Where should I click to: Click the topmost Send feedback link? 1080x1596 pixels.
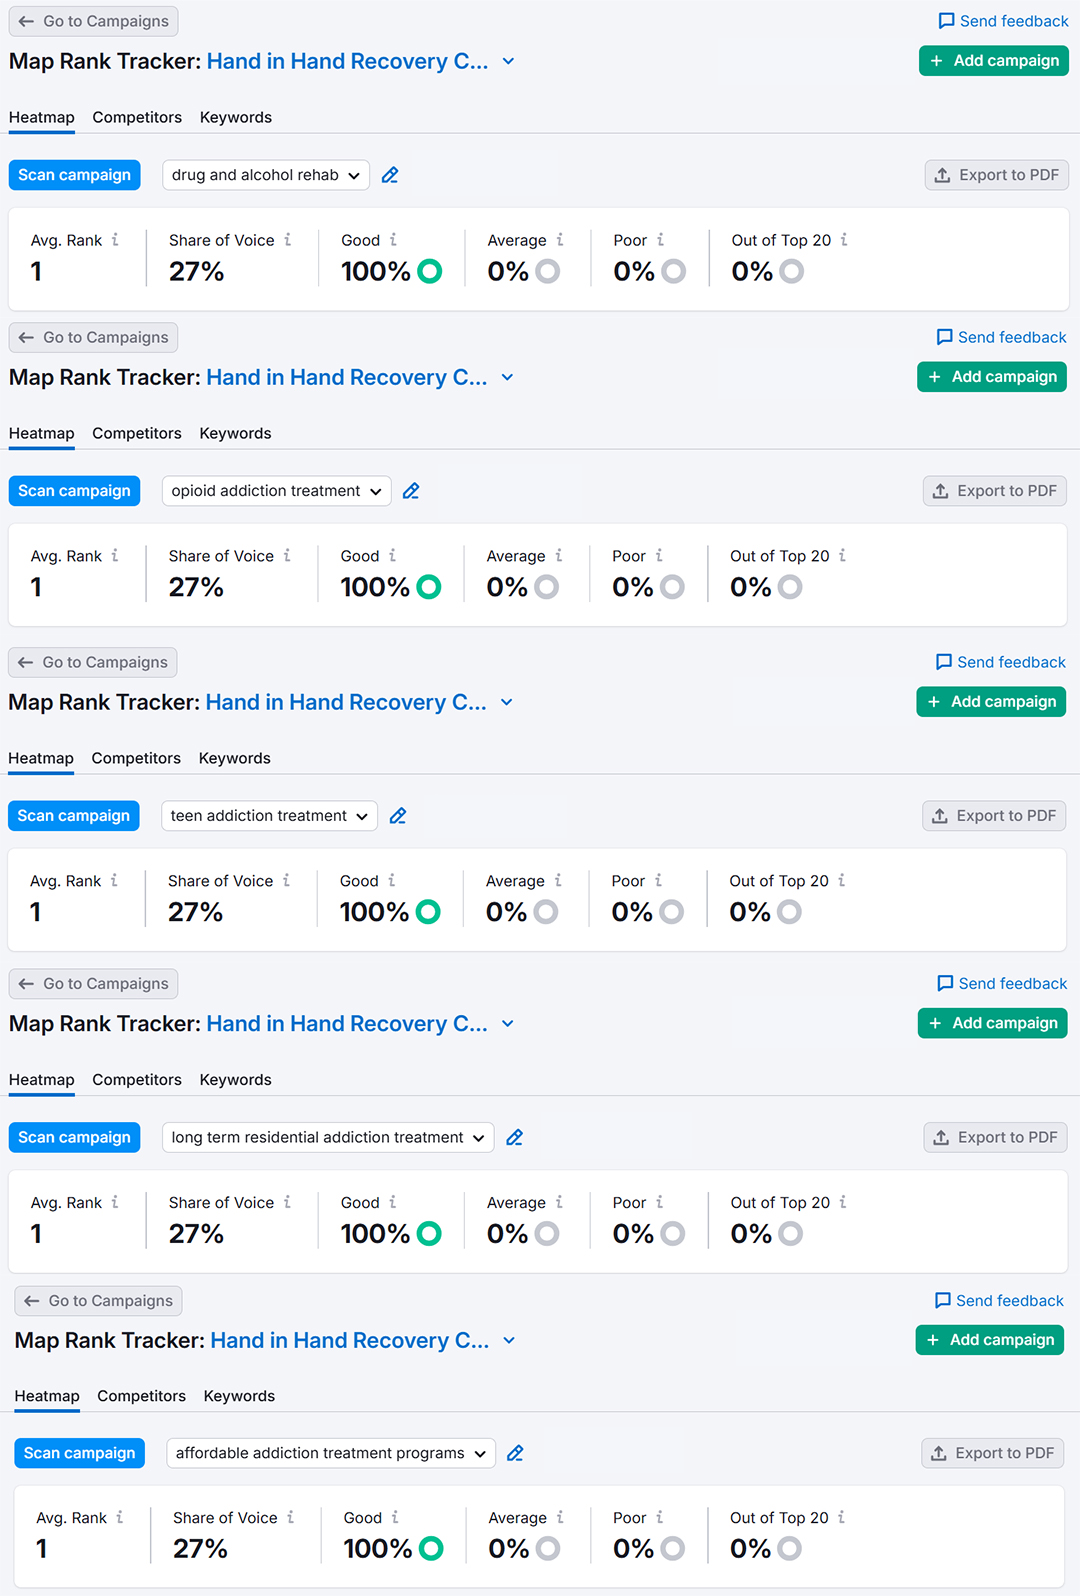(1003, 21)
